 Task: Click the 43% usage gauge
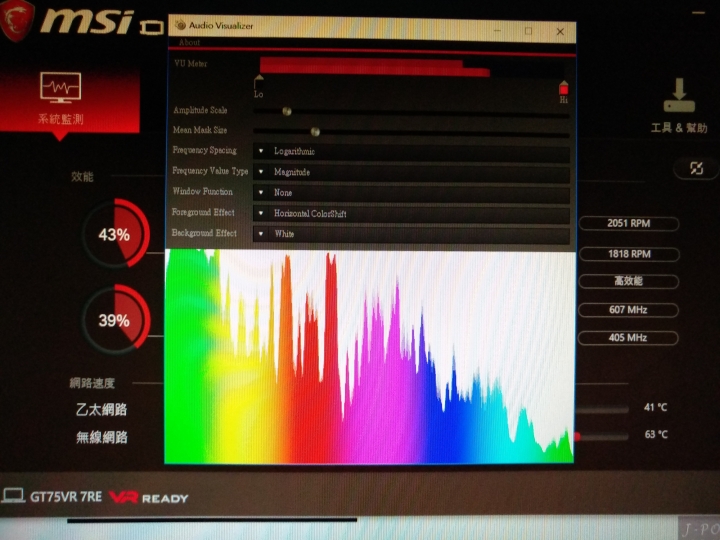pyautogui.click(x=115, y=233)
